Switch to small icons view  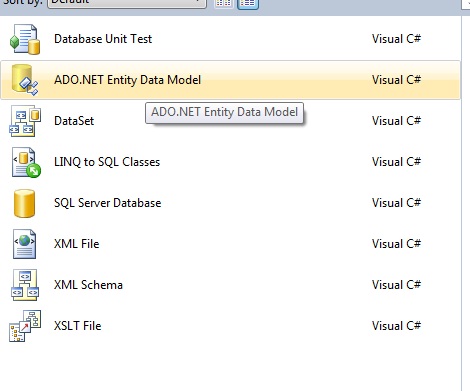[x=223, y=3]
